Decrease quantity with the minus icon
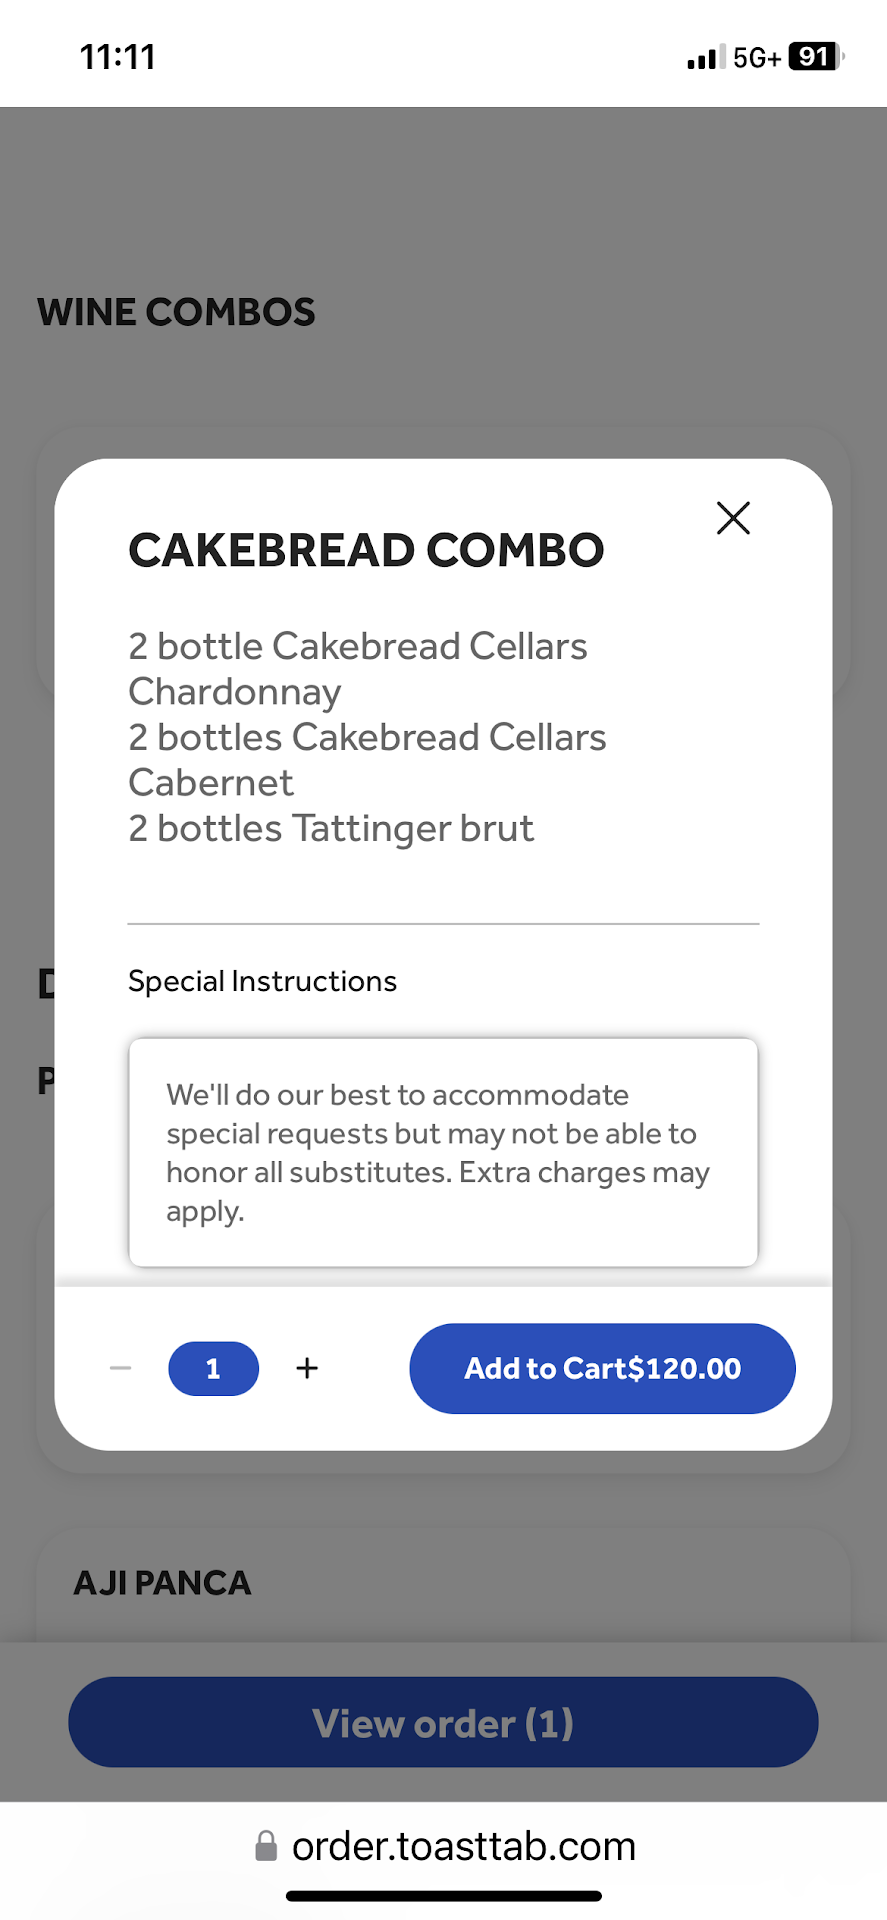887x1920 pixels. pos(121,1368)
